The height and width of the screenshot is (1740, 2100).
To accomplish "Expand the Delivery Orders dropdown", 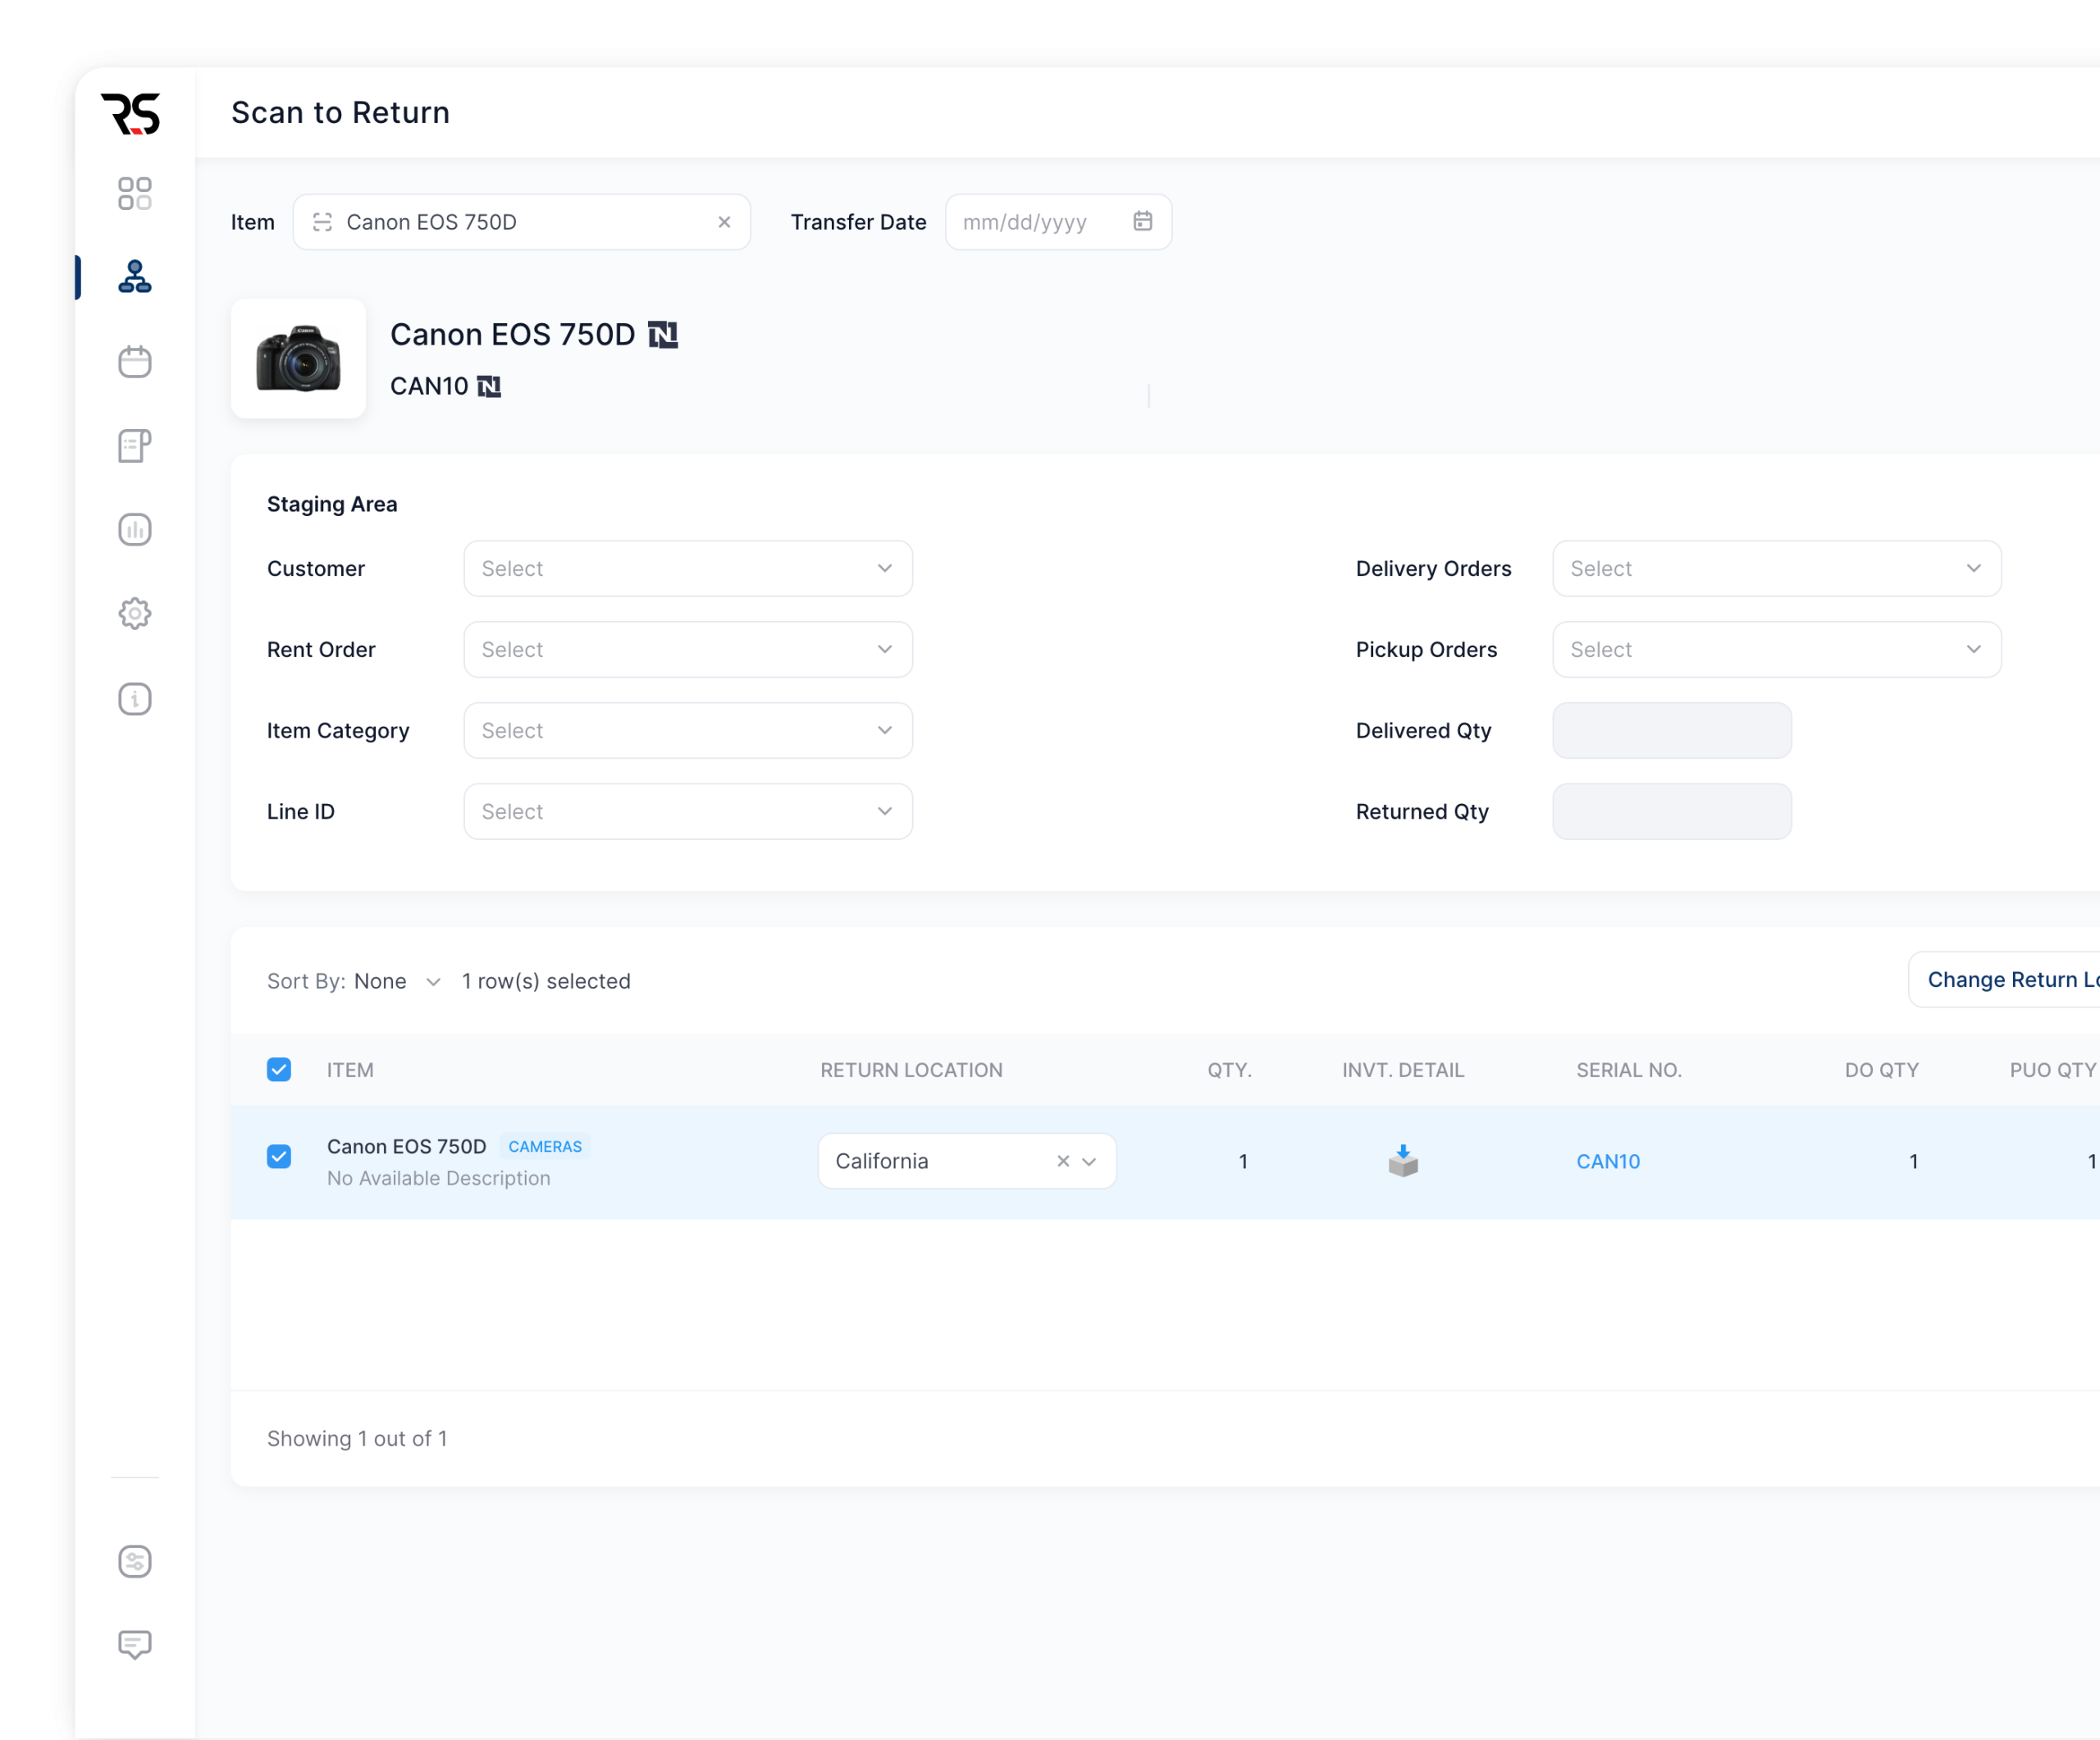I will pyautogui.click(x=1777, y=568).
